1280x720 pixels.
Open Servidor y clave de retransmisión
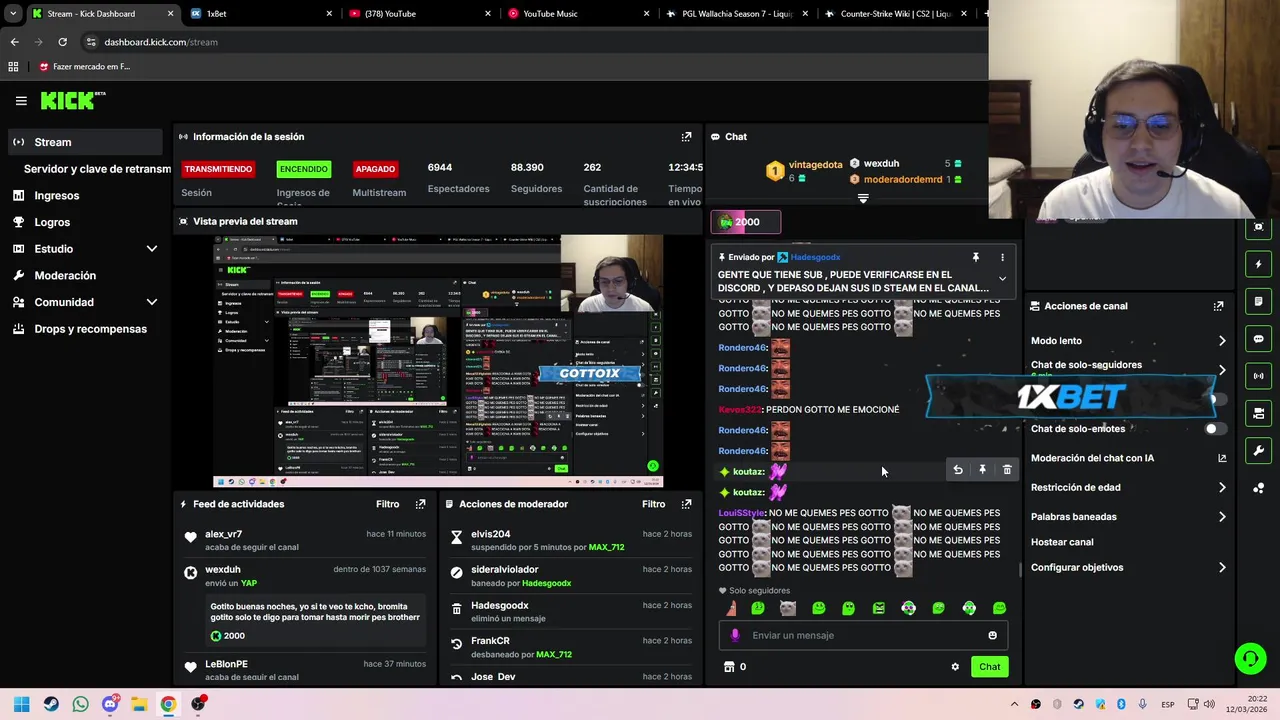coord(97,169)
